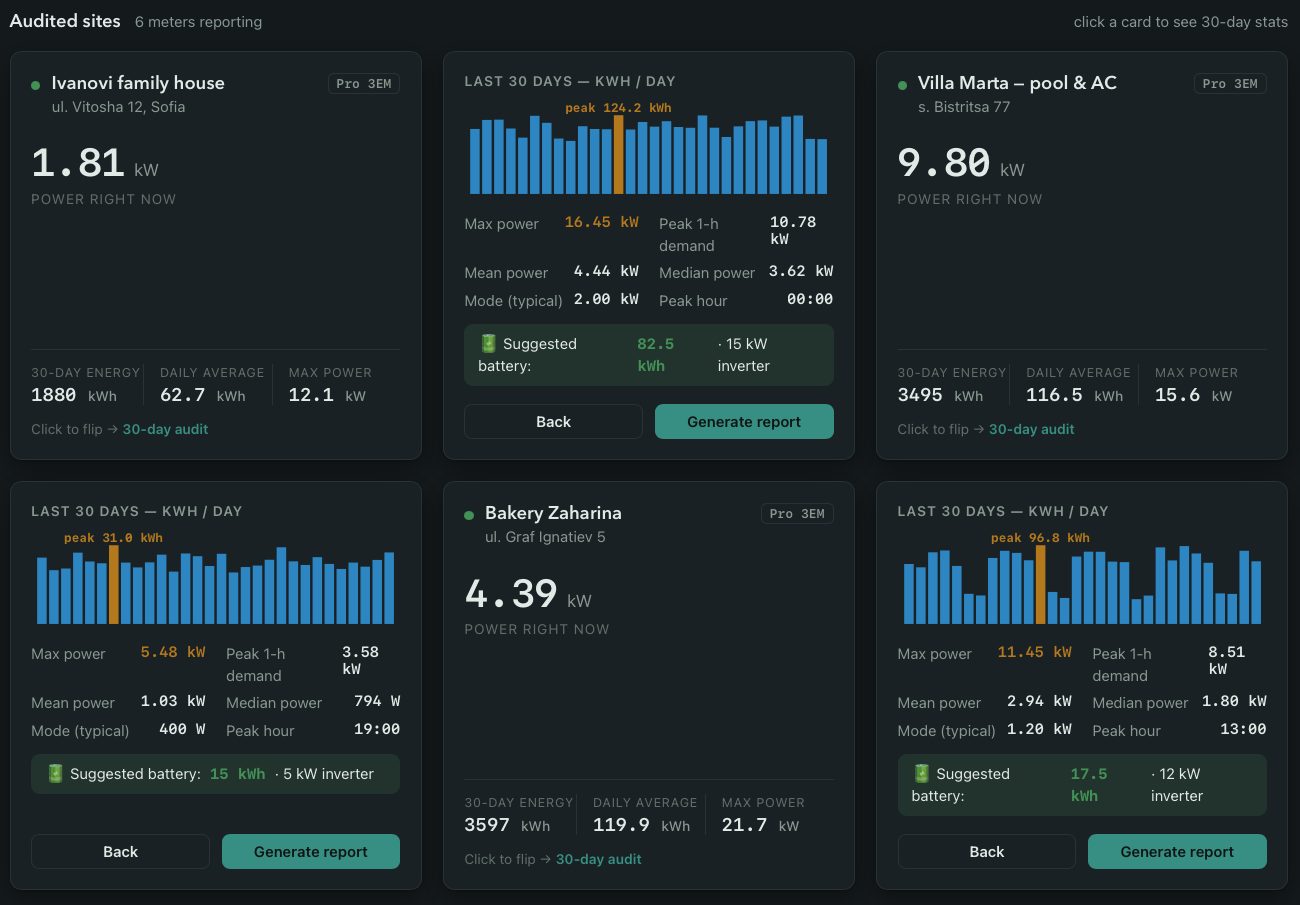This screenshot has width=1300, height=905.
Task: Click the 4.39 kW power reading
Action: pyautogui.click(x=528, y=594)
